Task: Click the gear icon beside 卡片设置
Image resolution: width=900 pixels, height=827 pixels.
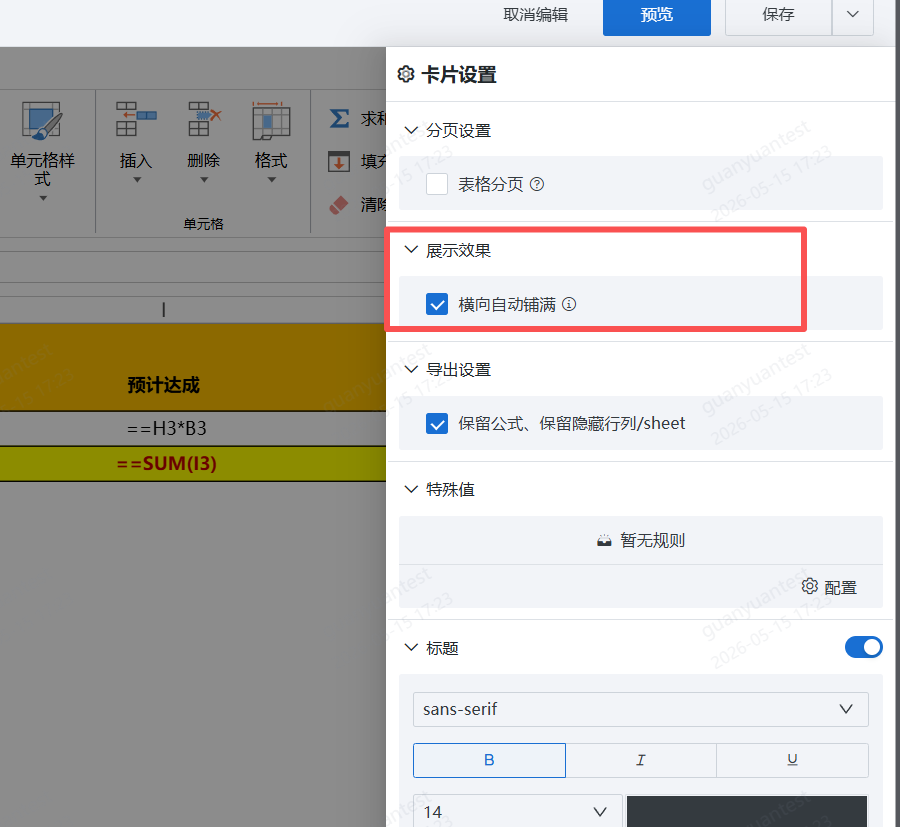Action: pos(406,74)
